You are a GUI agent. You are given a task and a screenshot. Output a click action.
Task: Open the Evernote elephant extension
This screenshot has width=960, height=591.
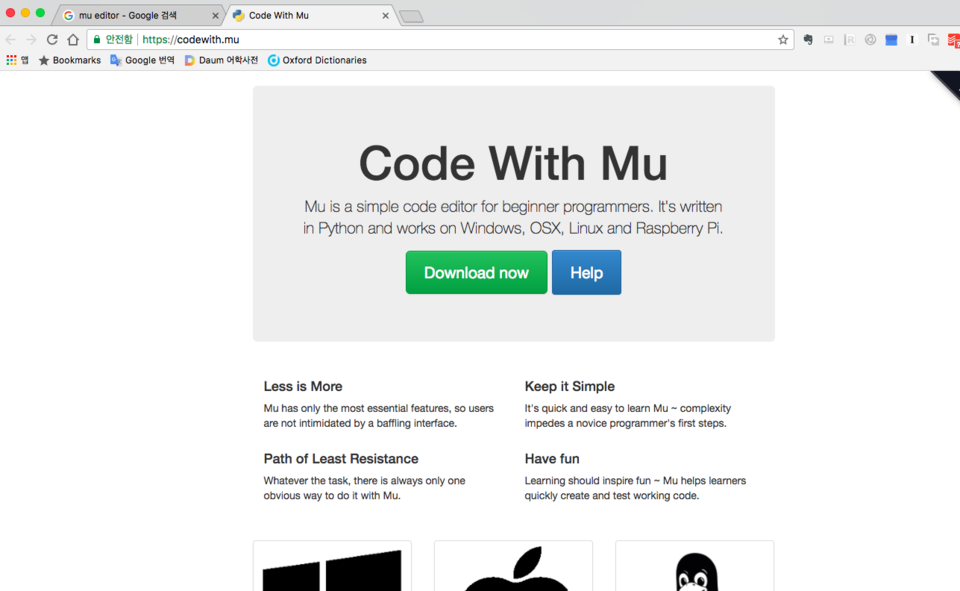pos(808,40)
